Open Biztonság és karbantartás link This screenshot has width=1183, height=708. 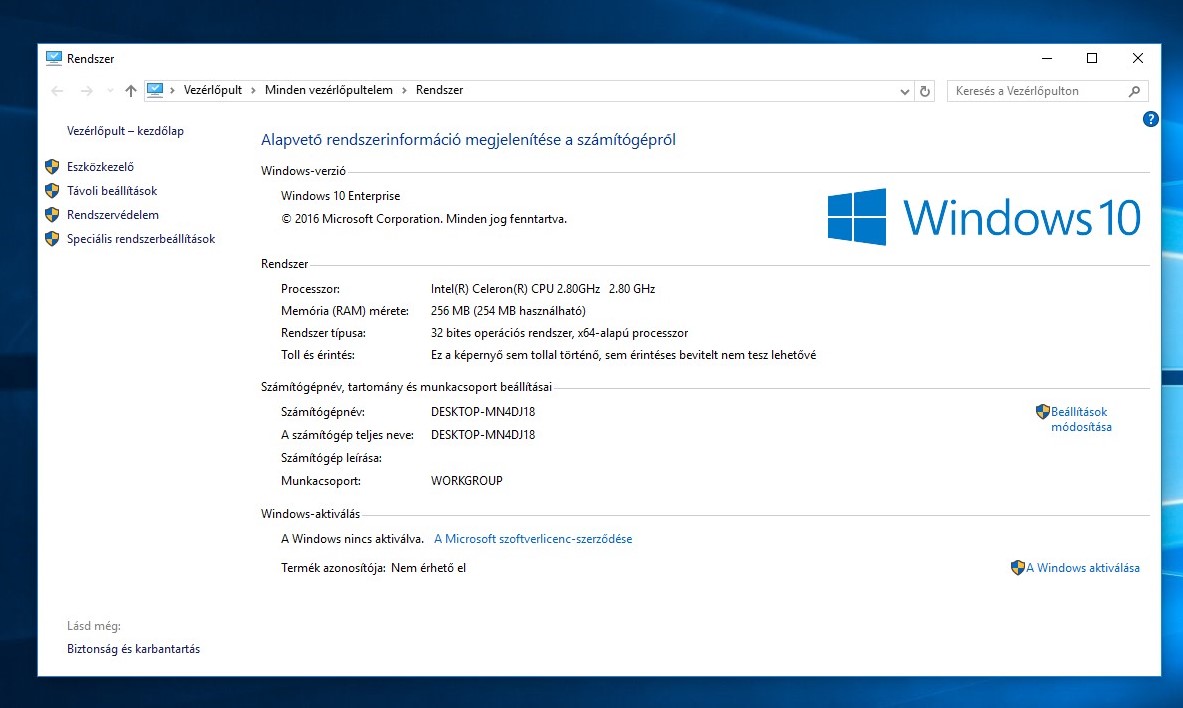[x=134, y=649]
